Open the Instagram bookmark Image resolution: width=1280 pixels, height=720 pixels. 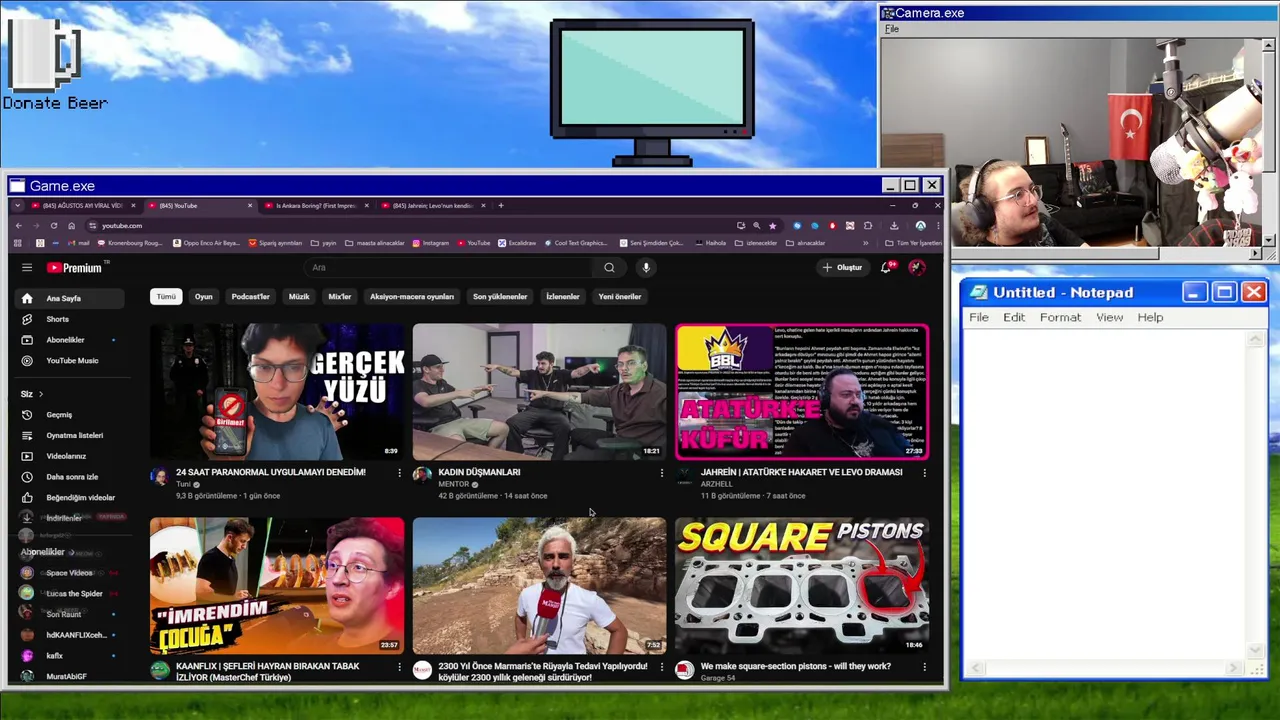click(x=430, y=243)
